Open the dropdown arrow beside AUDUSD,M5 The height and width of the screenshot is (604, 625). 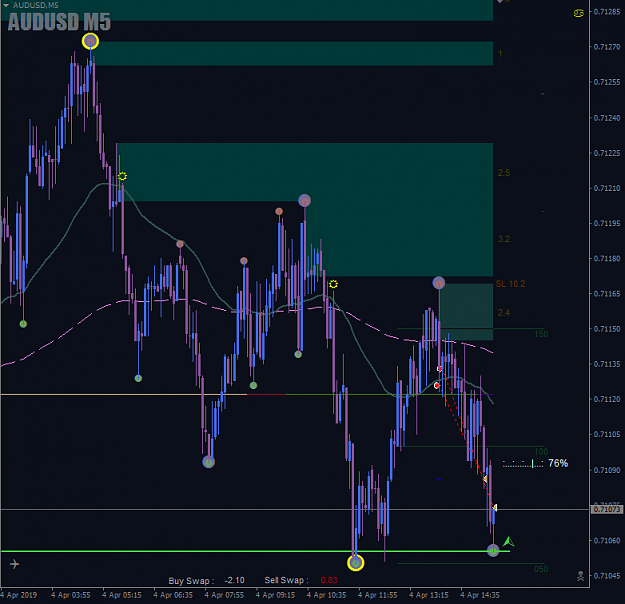tap(6, 5)
